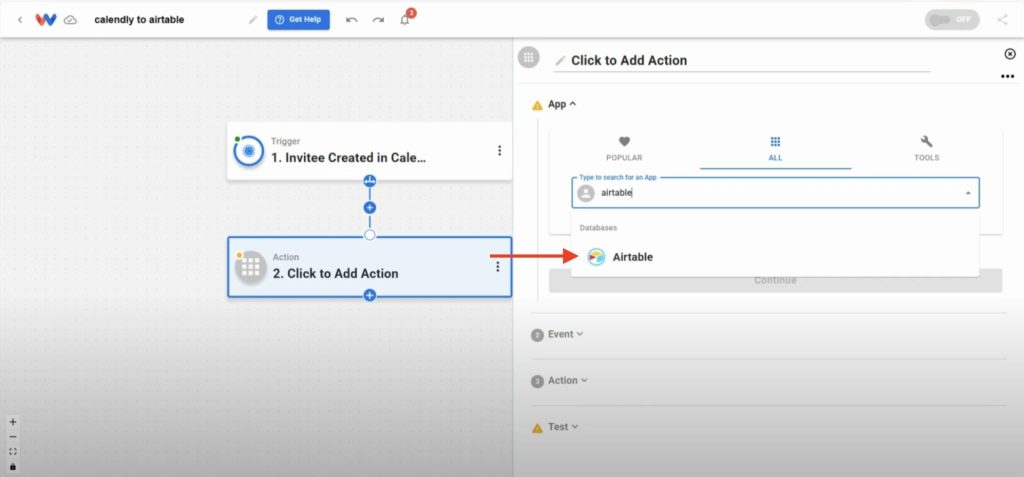This screenshot has width=1024, height=477.
Task: Click the 'calendly to airtable' workflow name
Action: (x=139, y=20)
